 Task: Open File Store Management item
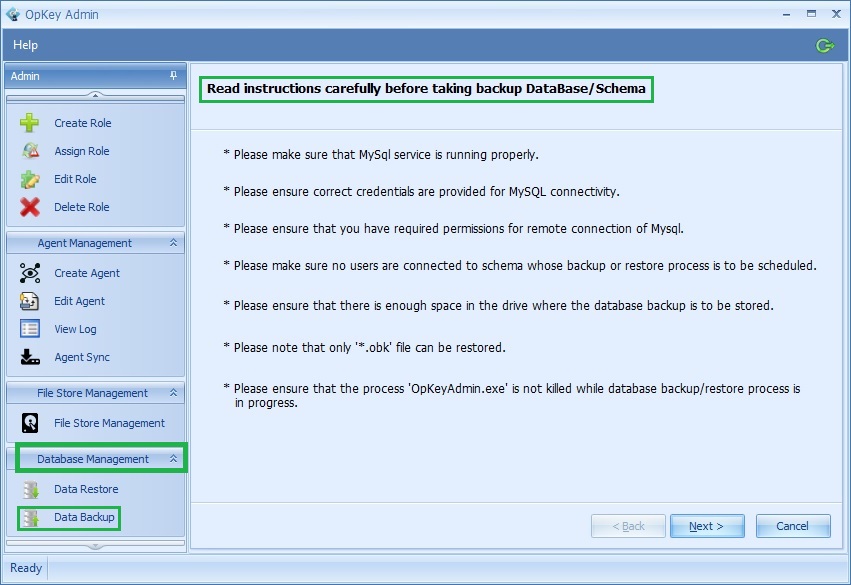(x=109, y=423)
